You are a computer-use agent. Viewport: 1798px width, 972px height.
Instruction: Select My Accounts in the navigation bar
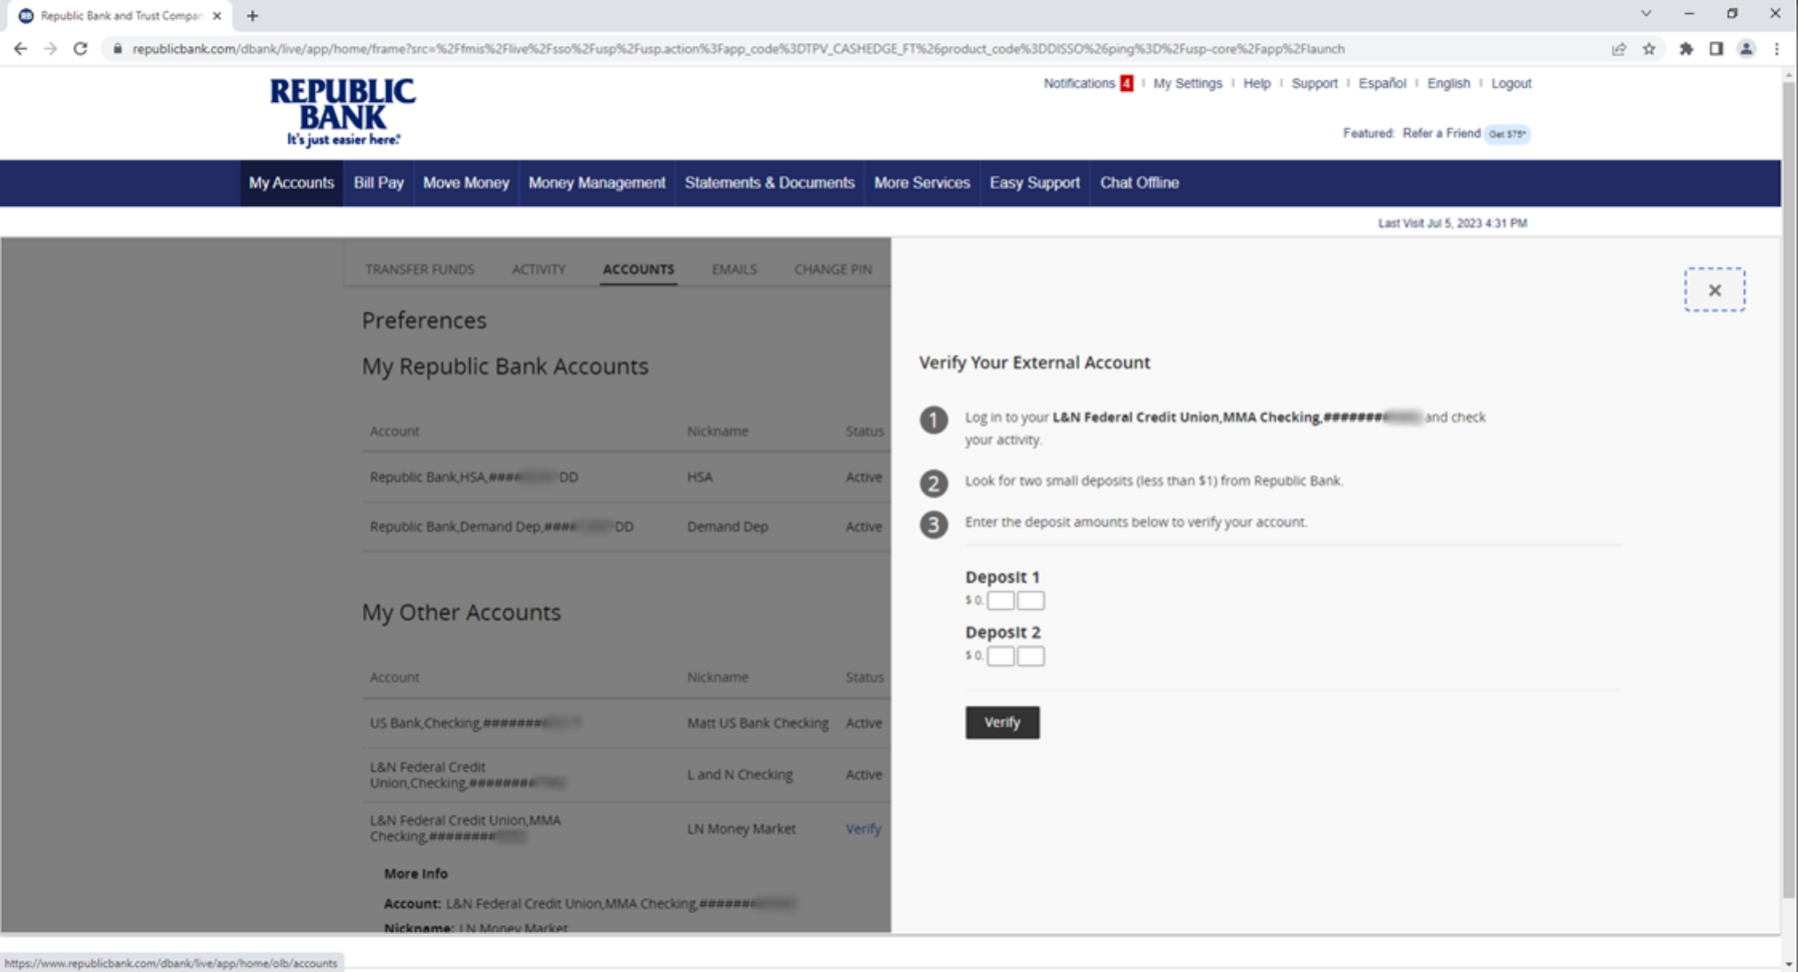[x=291, y=183]
